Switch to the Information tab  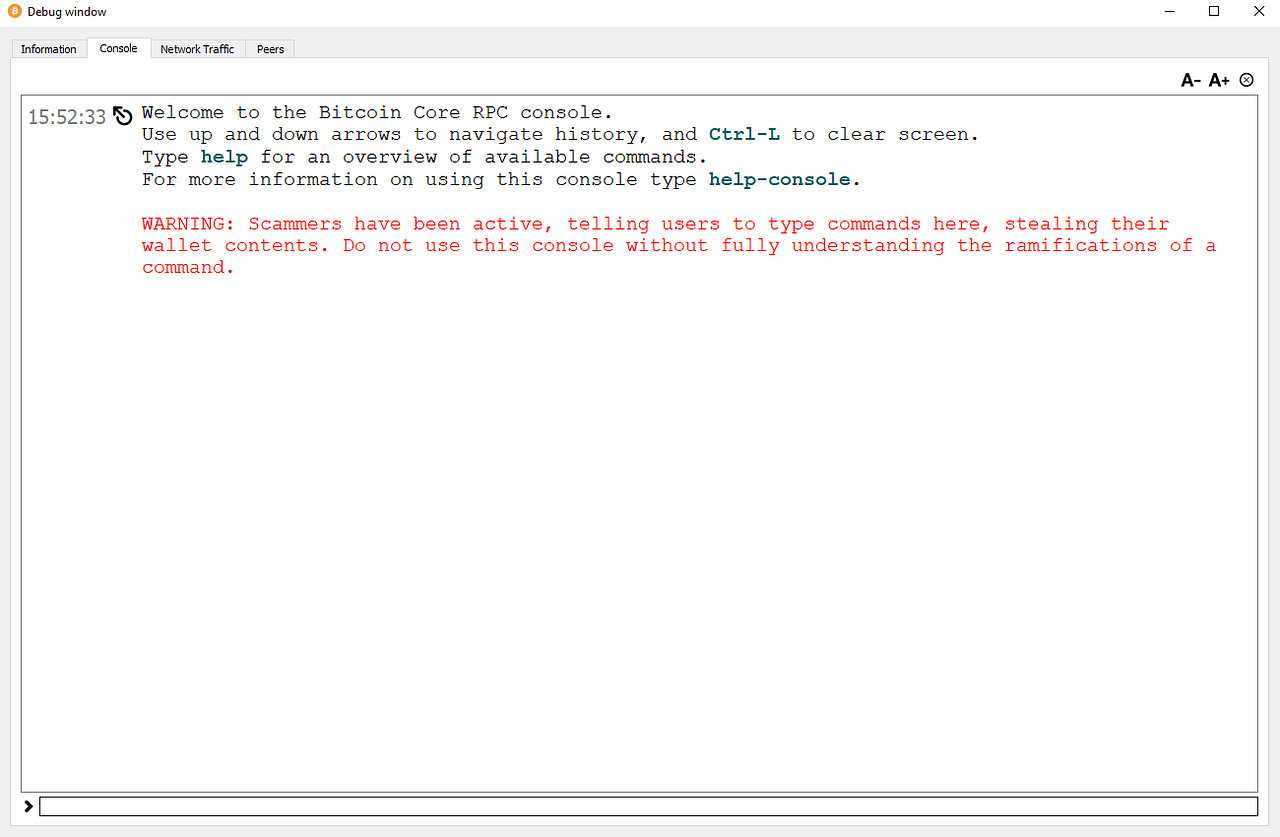coord(49,48)
